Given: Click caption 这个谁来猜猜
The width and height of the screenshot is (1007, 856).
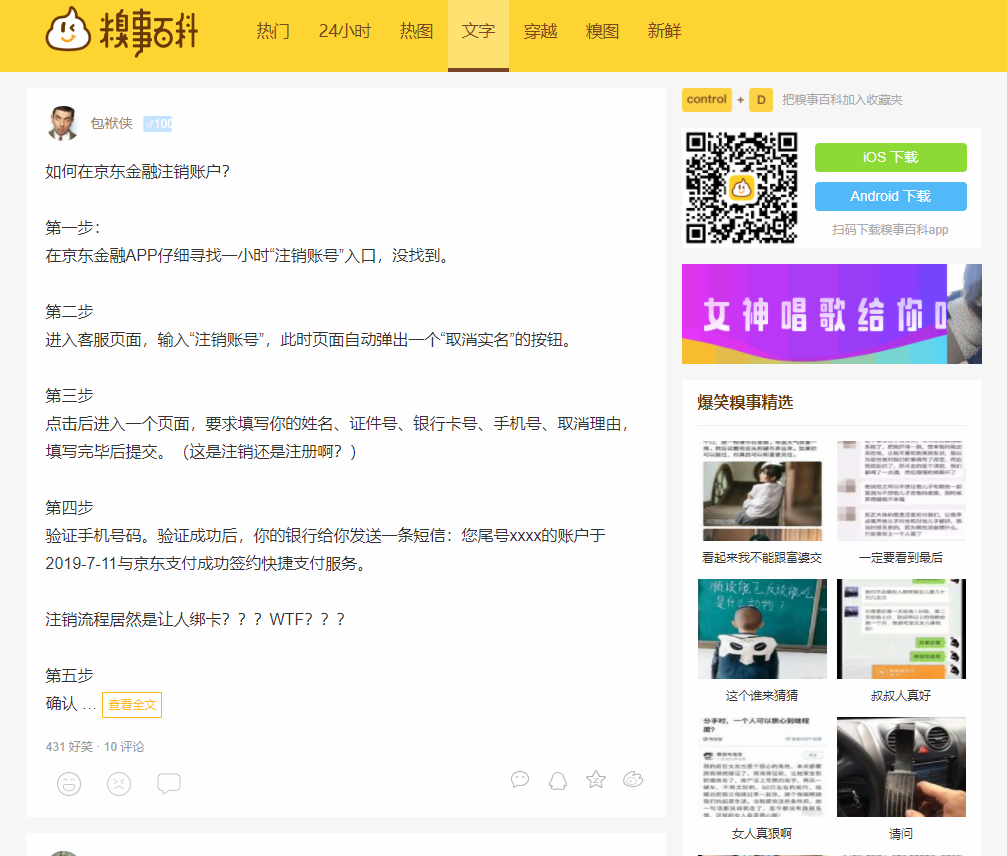Looking at the screenshot, I should point(762,695).
